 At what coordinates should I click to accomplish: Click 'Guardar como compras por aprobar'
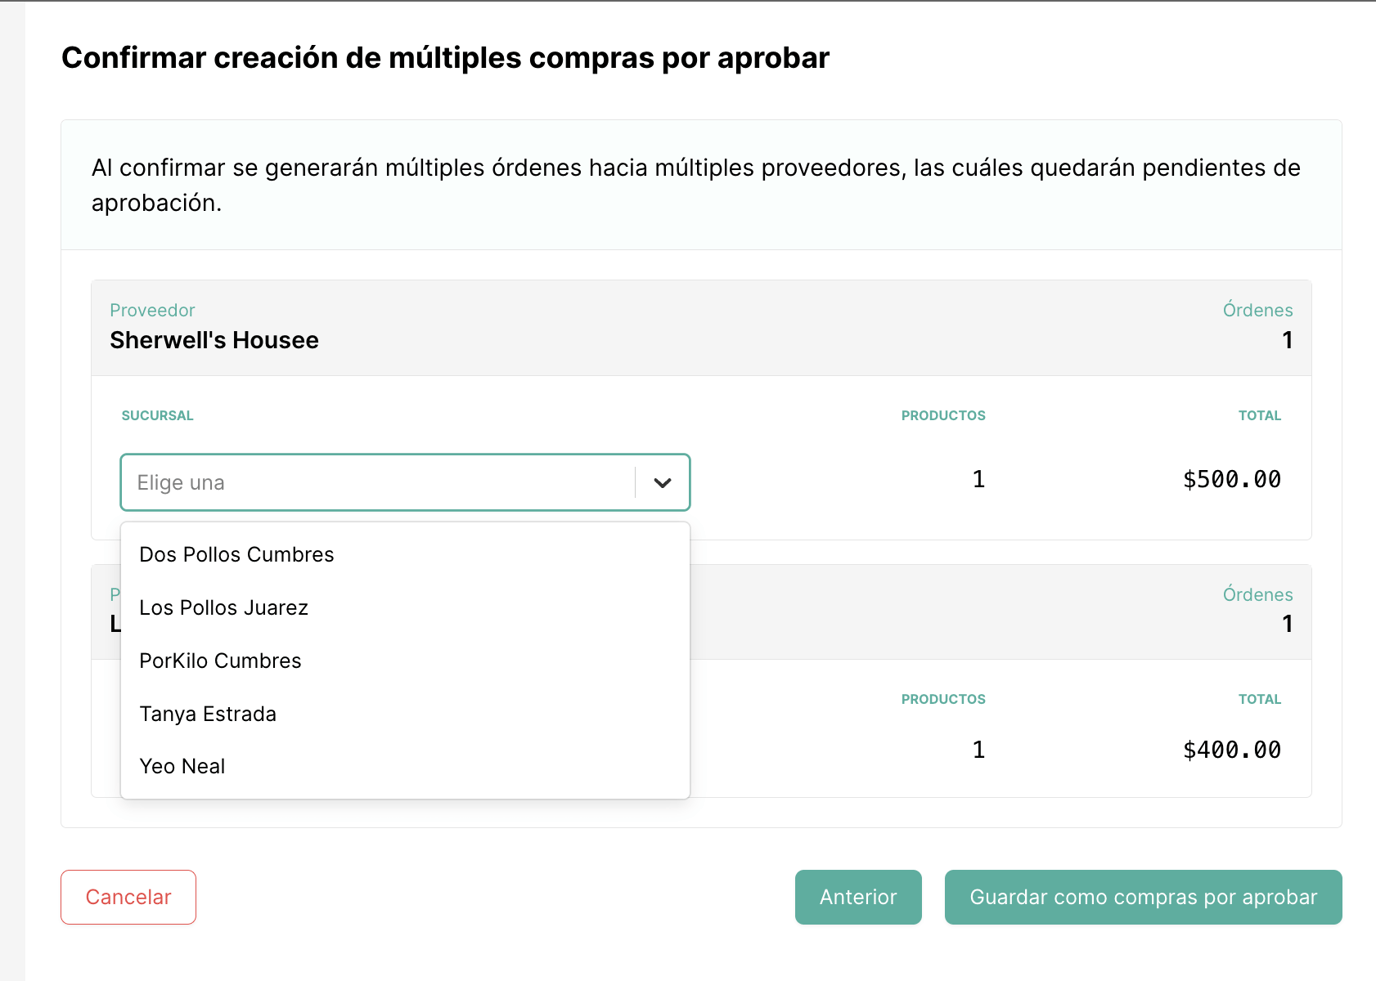[x=1142, y=897]
